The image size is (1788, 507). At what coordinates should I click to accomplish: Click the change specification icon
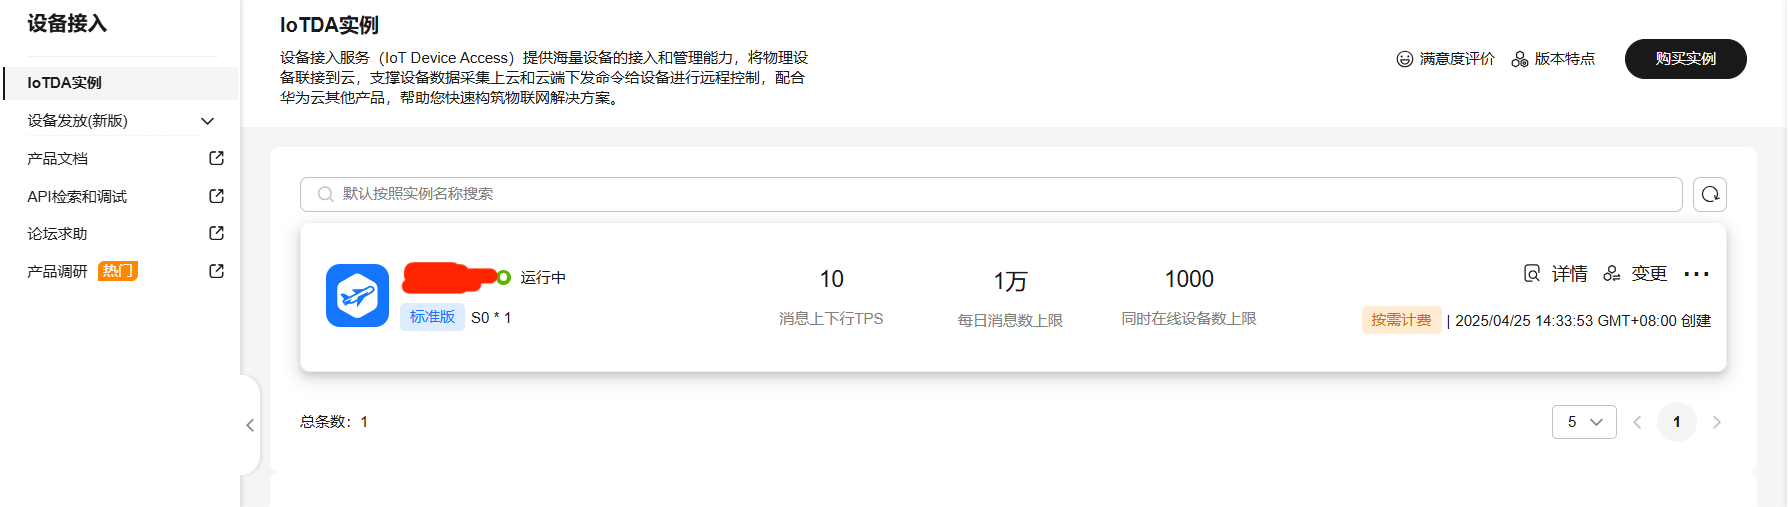click(1611, 273)
